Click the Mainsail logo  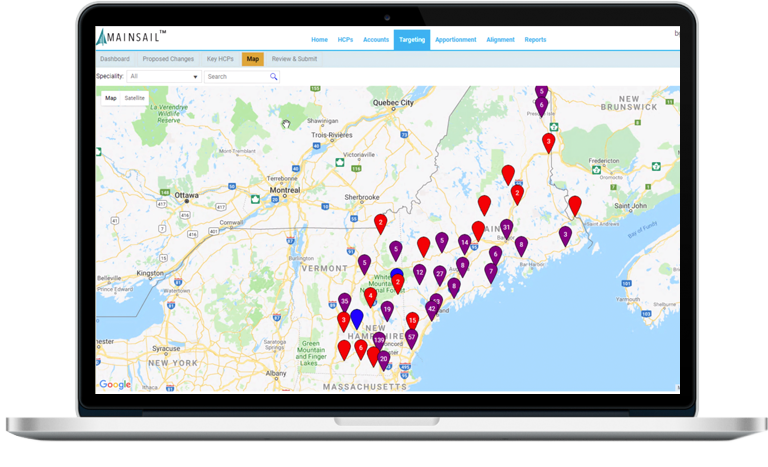(131, 38)
